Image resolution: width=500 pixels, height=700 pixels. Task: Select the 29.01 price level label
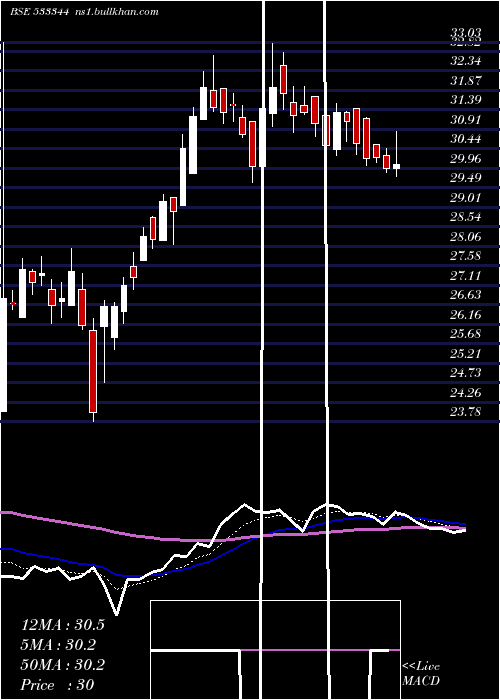coord(466,198)
